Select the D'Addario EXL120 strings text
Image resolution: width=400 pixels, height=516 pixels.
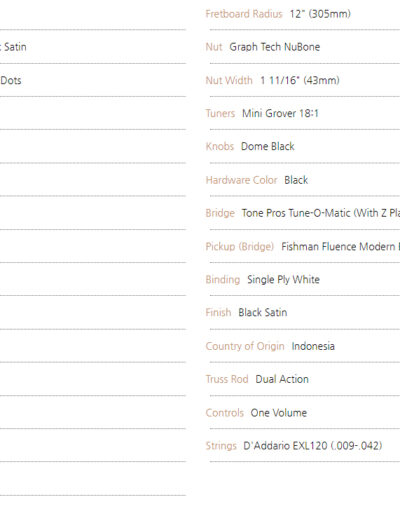313,446
